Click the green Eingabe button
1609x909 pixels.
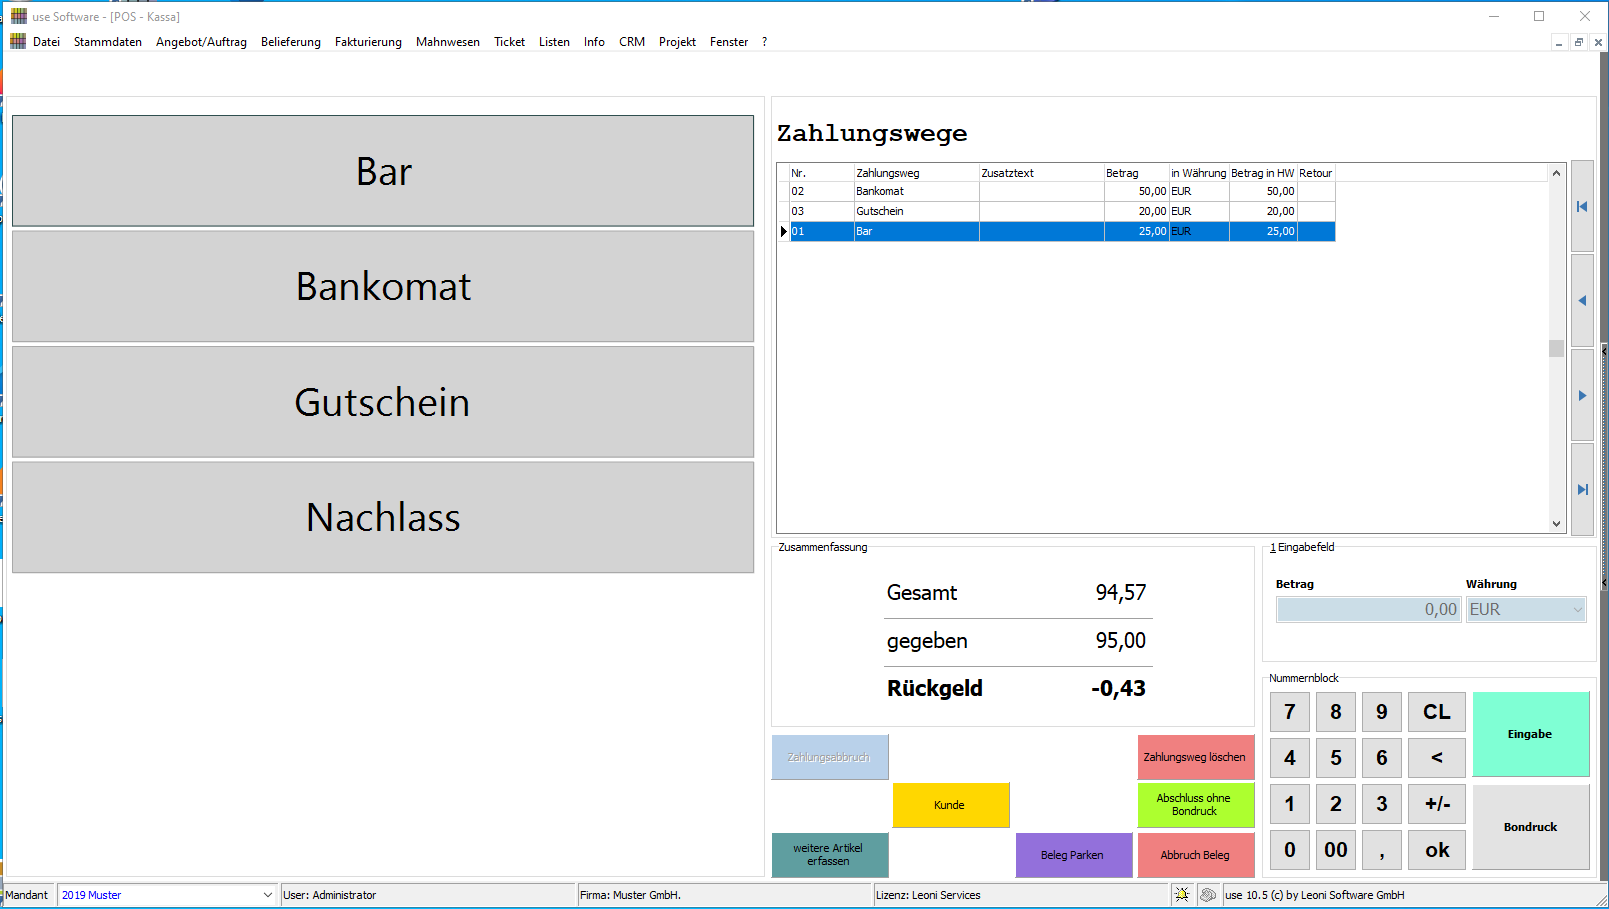pos(1530,734)
